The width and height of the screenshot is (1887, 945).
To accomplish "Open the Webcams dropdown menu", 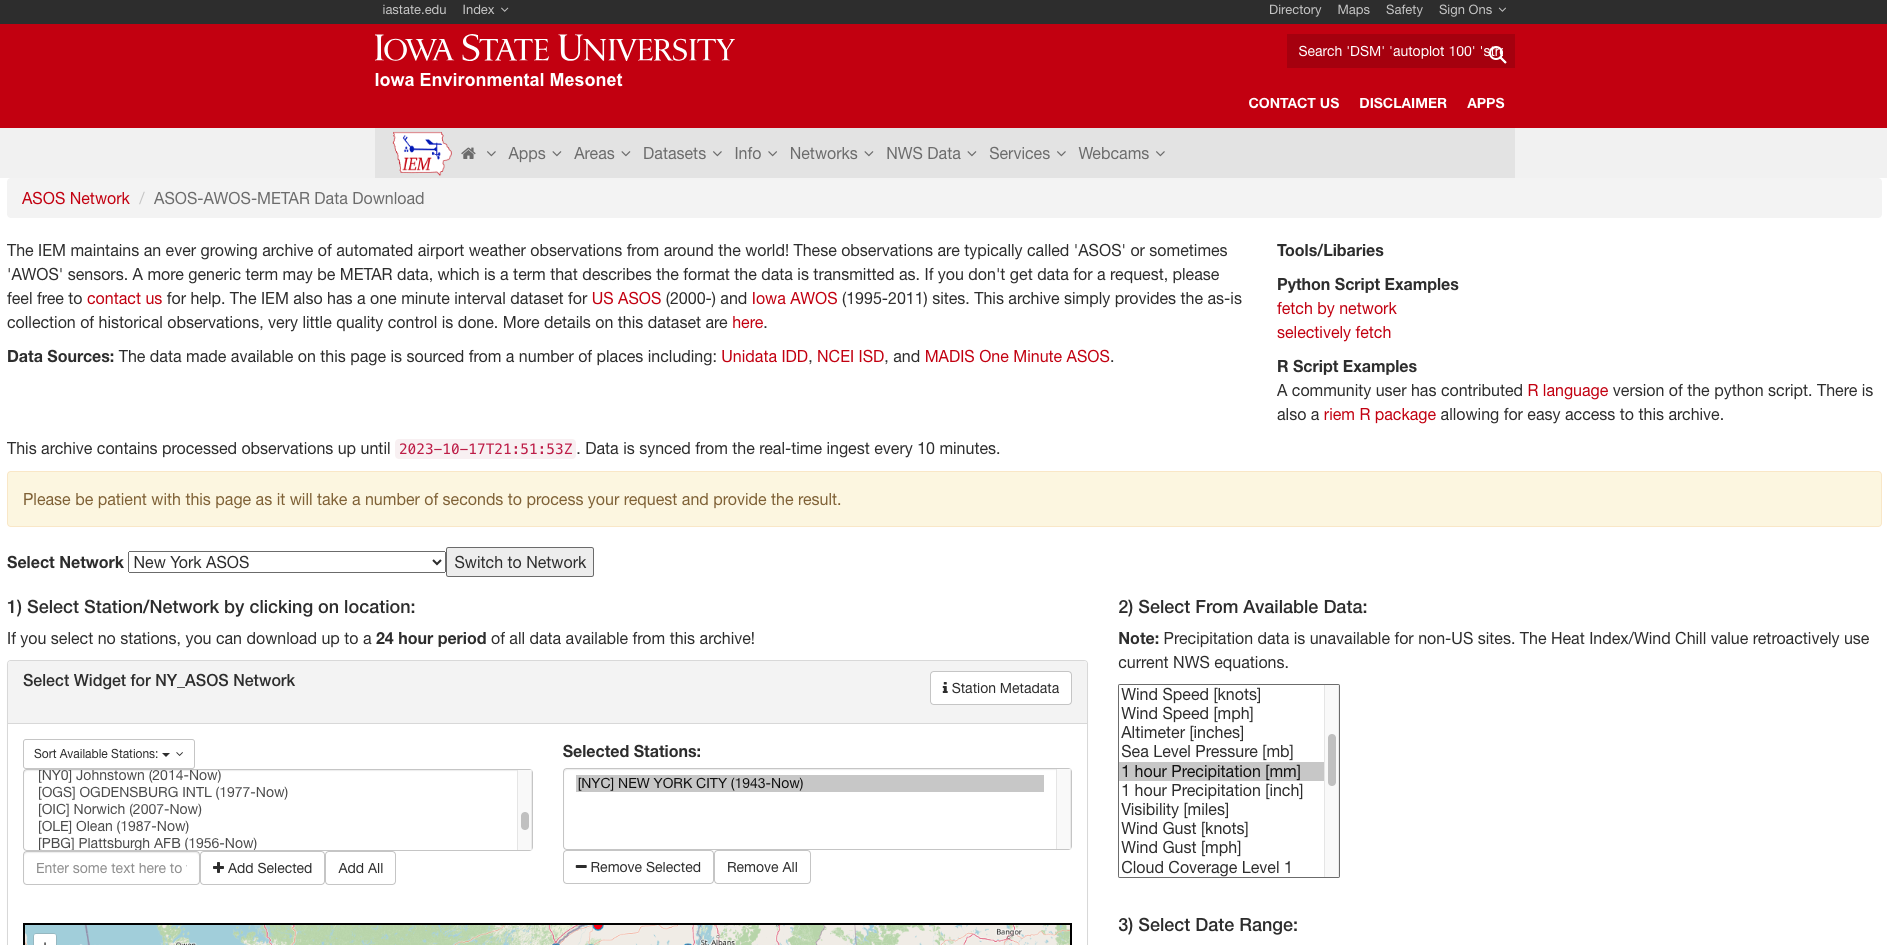I will pyautogui.click(x=1121, y=154).
